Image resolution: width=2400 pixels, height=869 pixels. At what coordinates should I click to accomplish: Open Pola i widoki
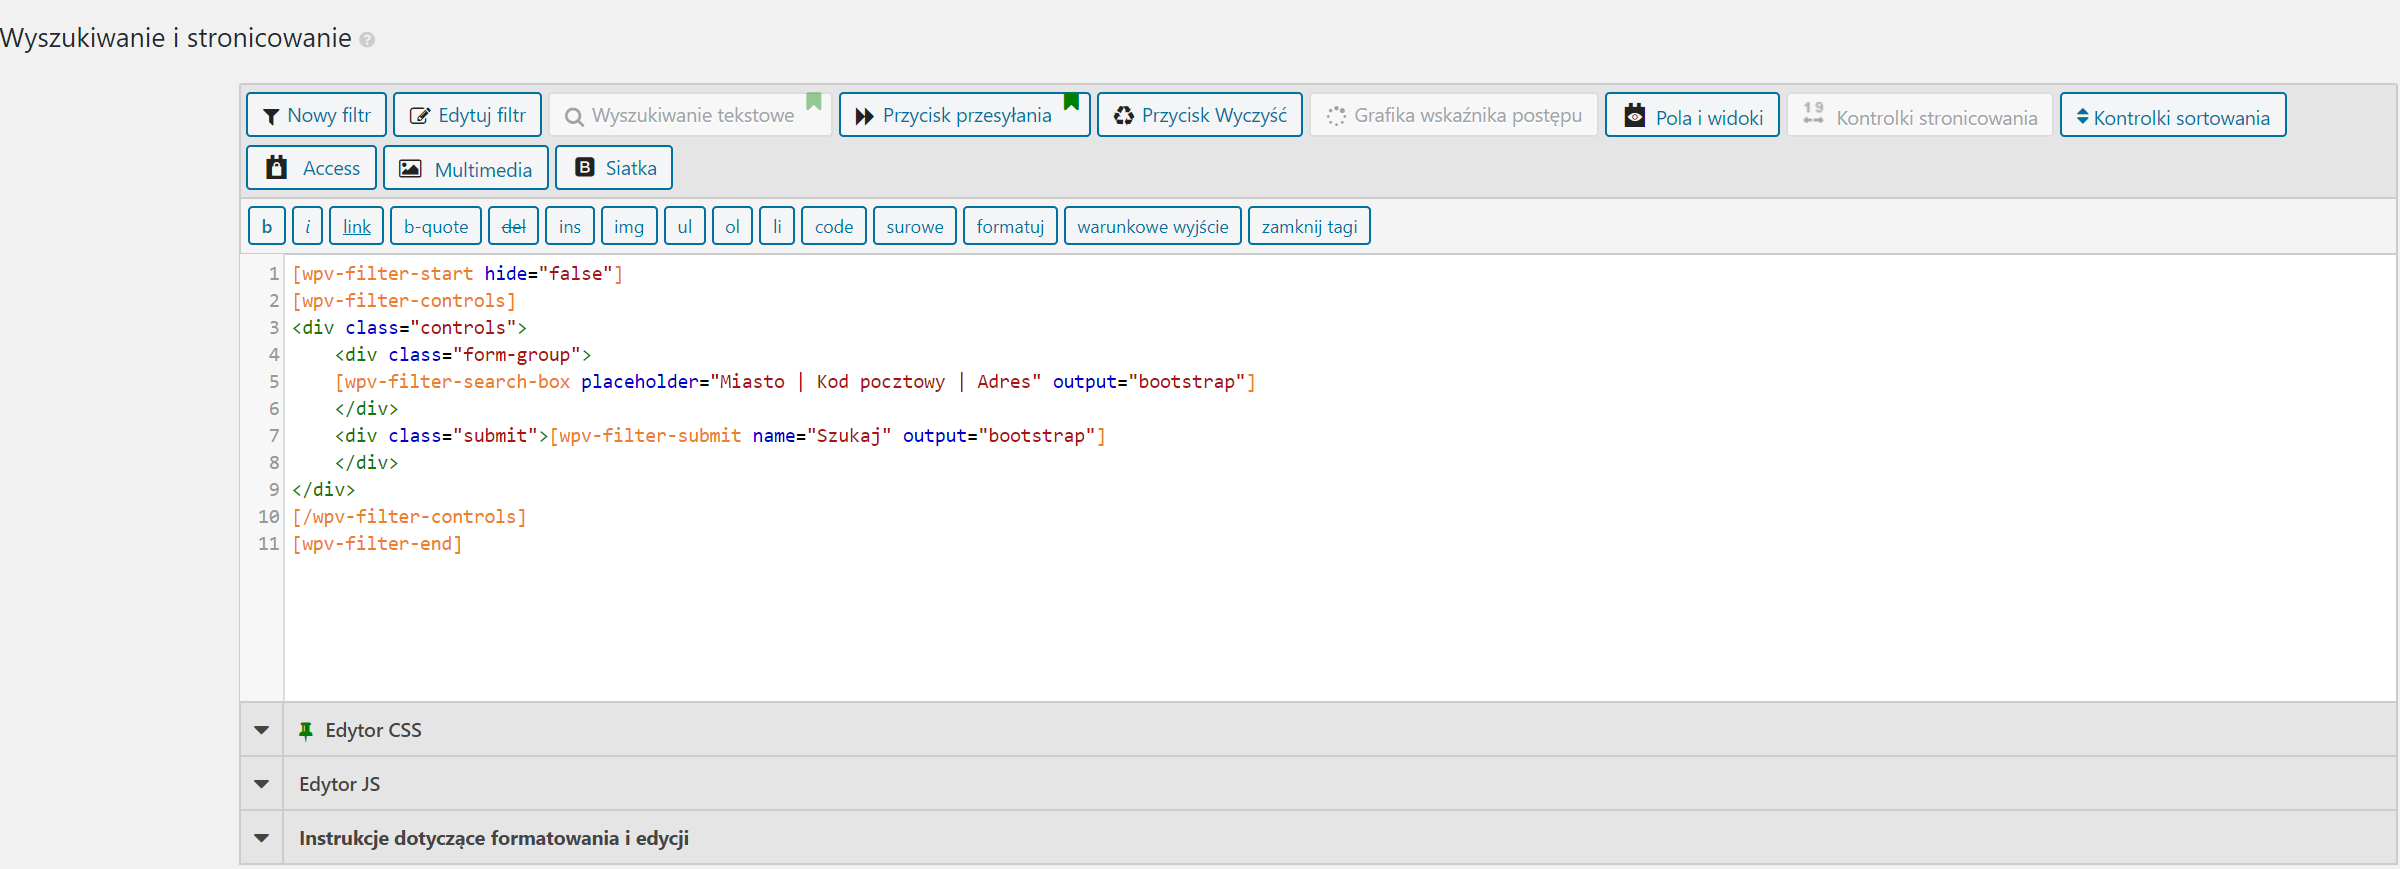point(1692,115)
